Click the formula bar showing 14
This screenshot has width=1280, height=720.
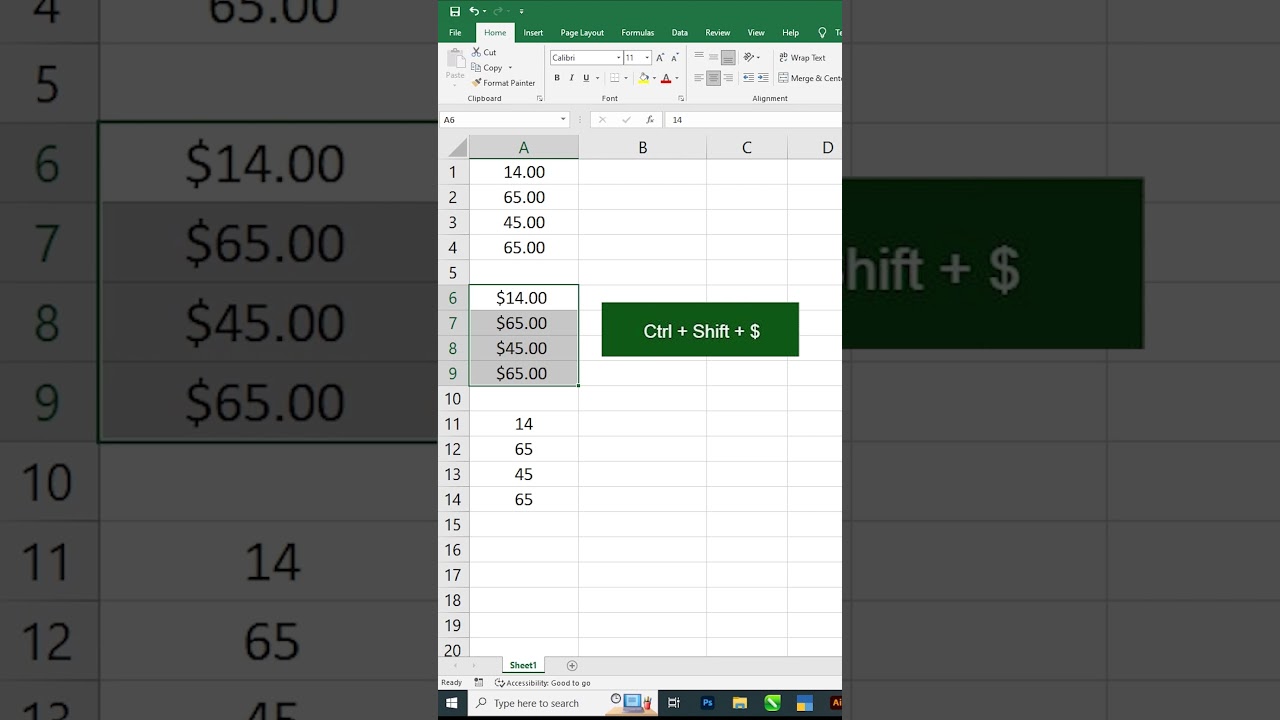pos(754,120)
